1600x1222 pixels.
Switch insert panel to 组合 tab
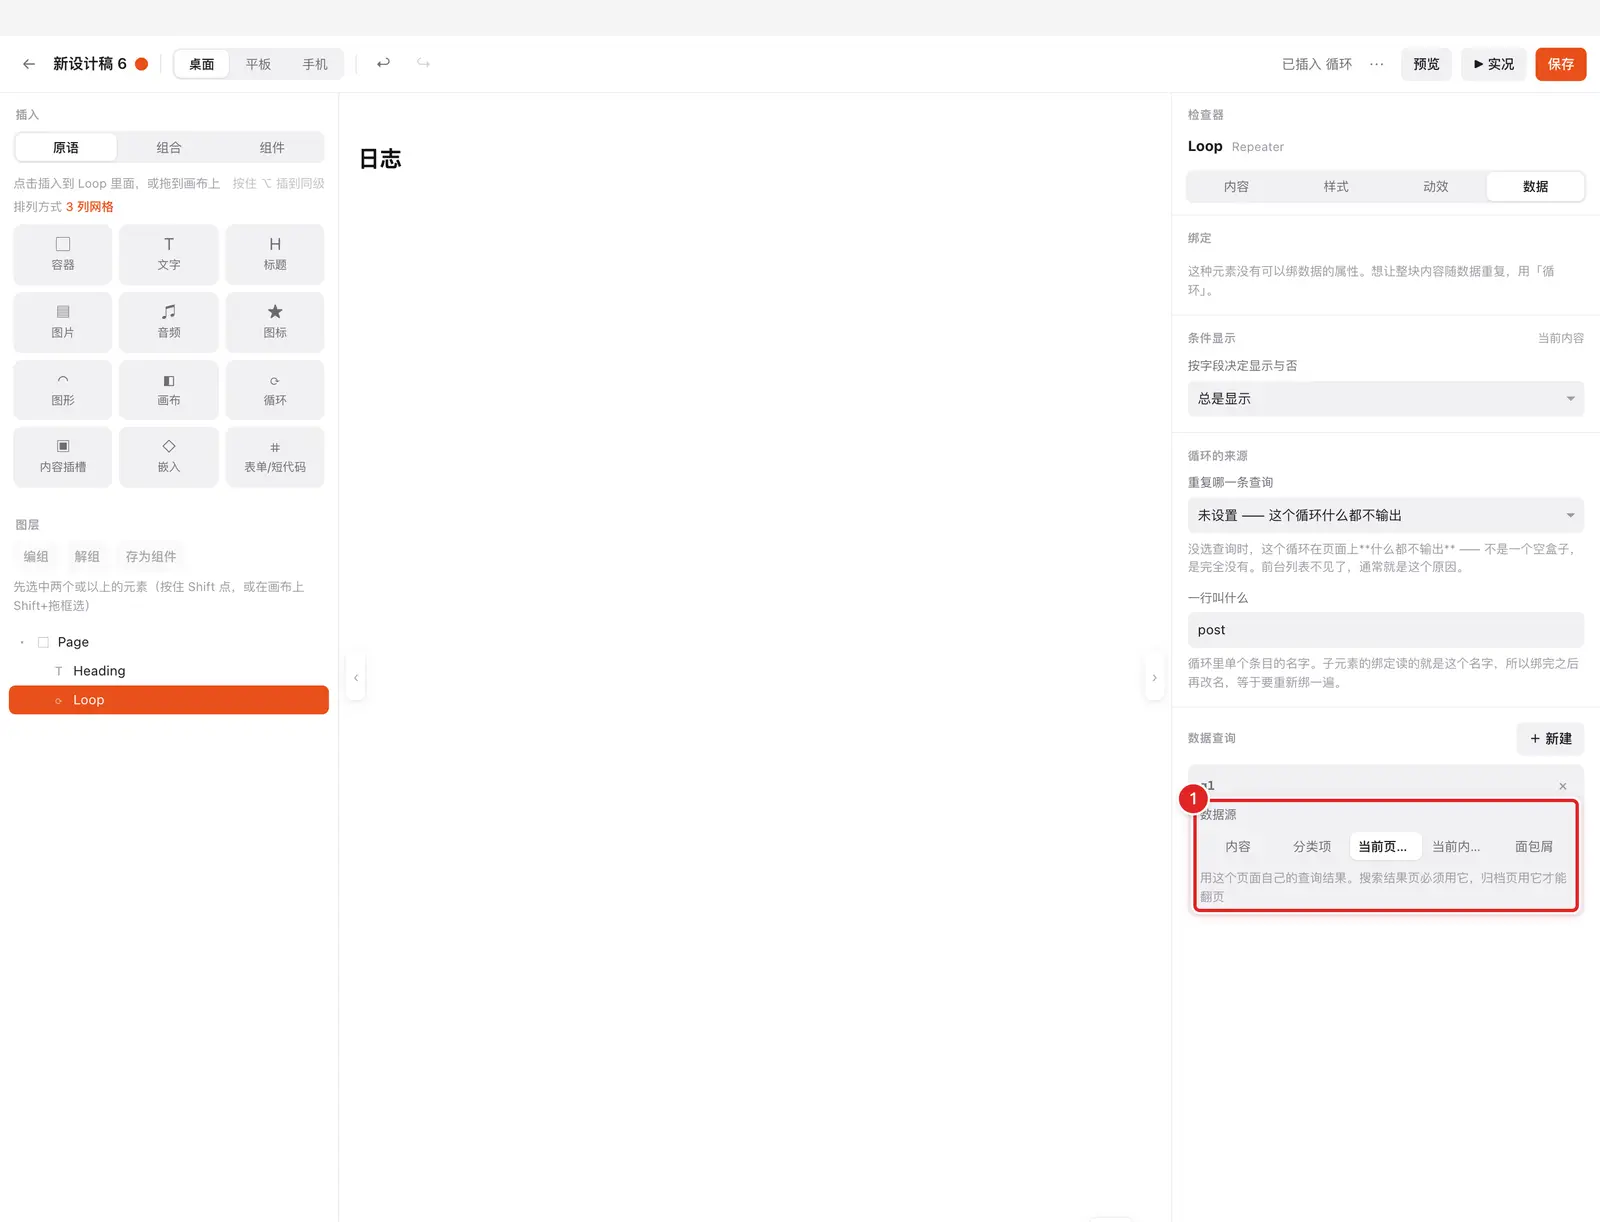169,147
